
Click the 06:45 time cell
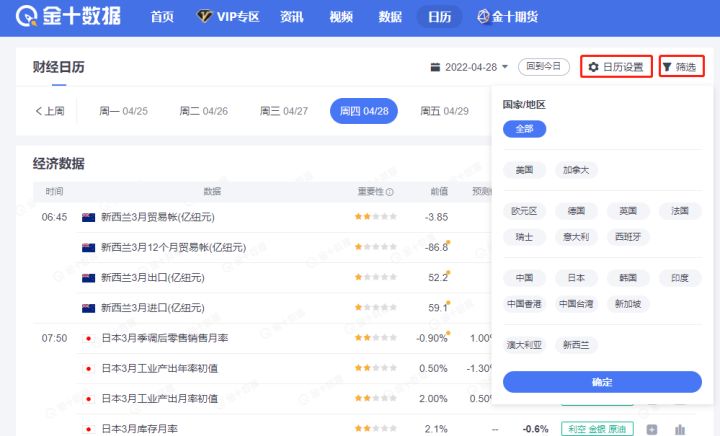coord(54,217)
